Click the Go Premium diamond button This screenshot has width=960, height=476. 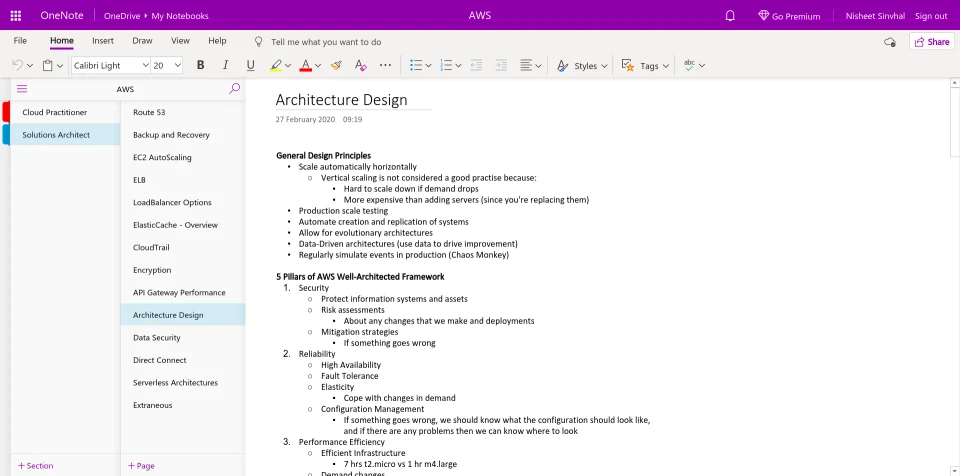789,16
